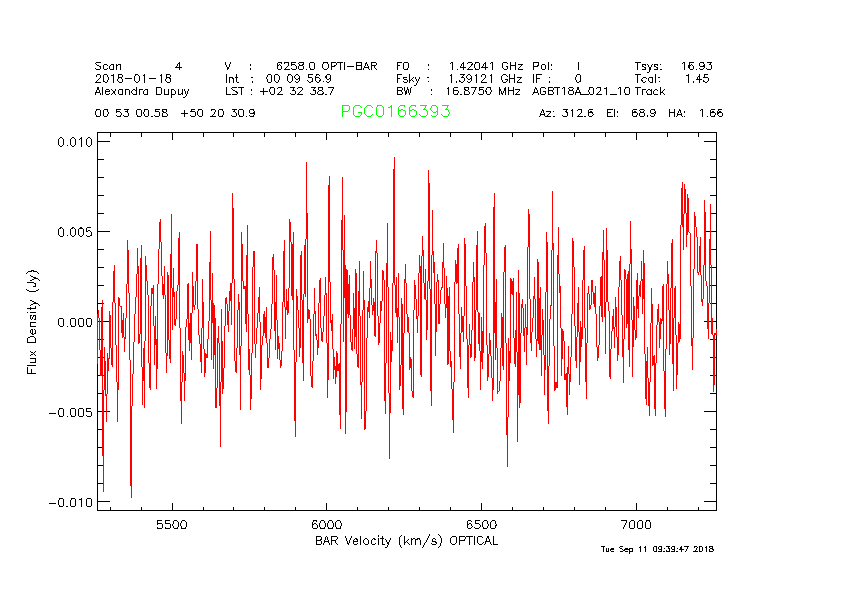Viewport: 842px width, 595px height.
Task: Click the 0.000 flux tick label
Action: 74,322
